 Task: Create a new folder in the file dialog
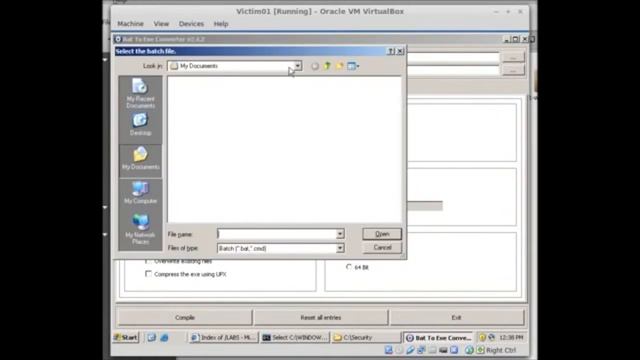339,66
